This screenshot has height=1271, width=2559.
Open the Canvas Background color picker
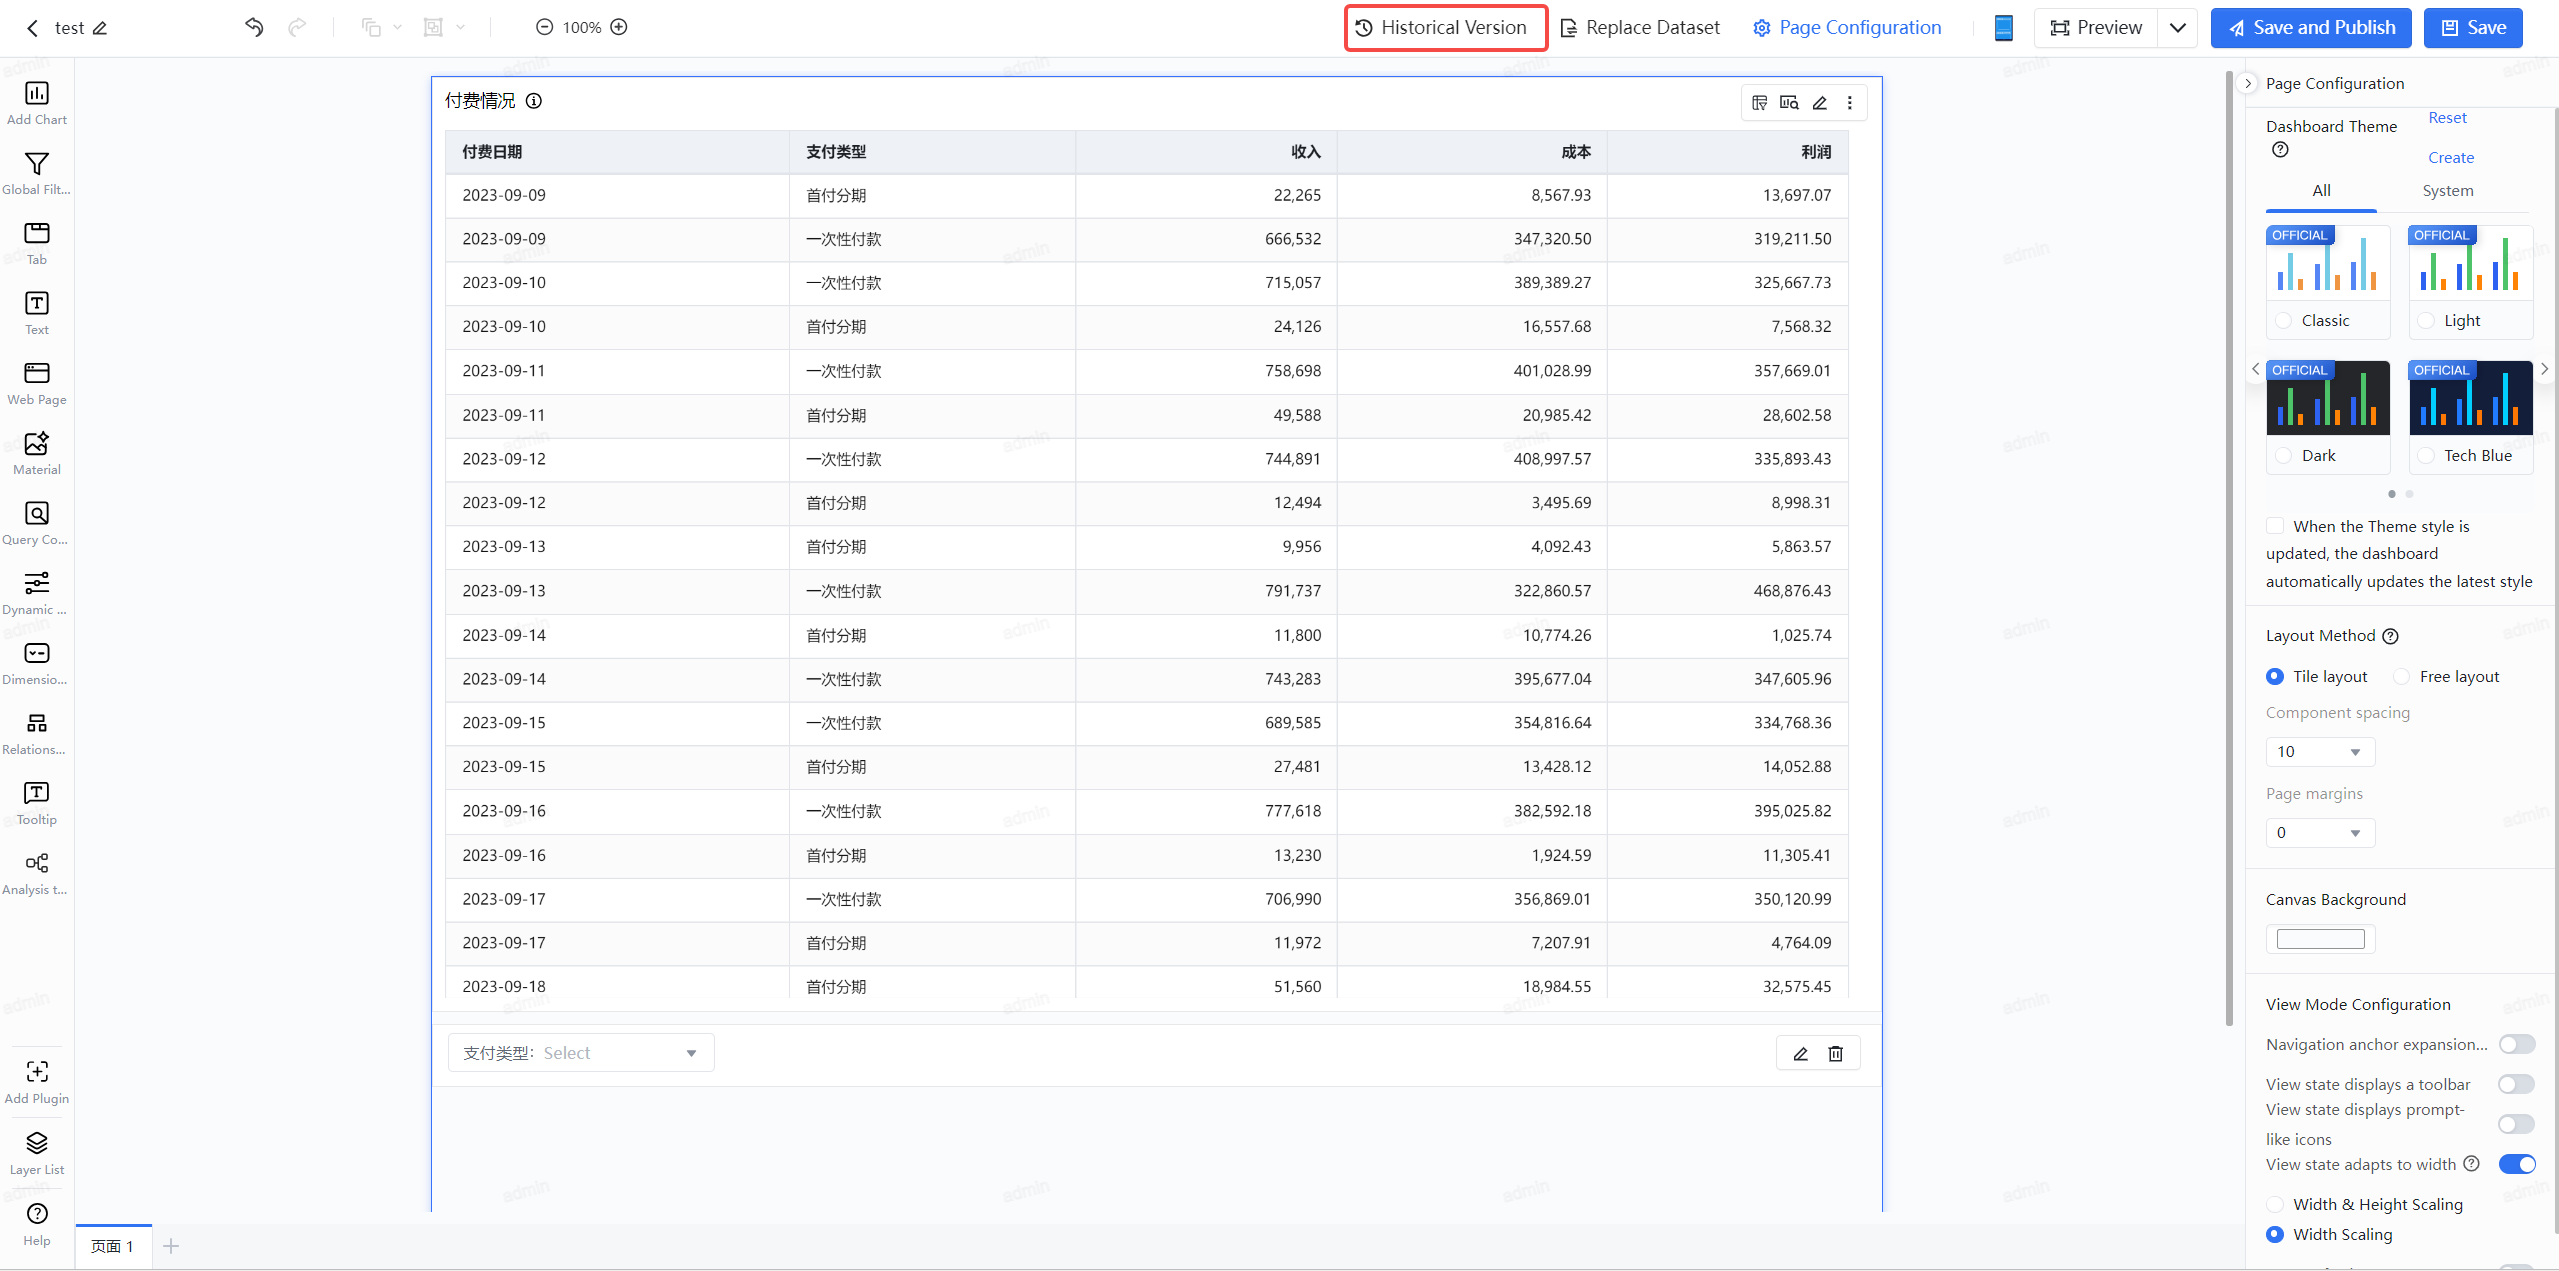2320,940
